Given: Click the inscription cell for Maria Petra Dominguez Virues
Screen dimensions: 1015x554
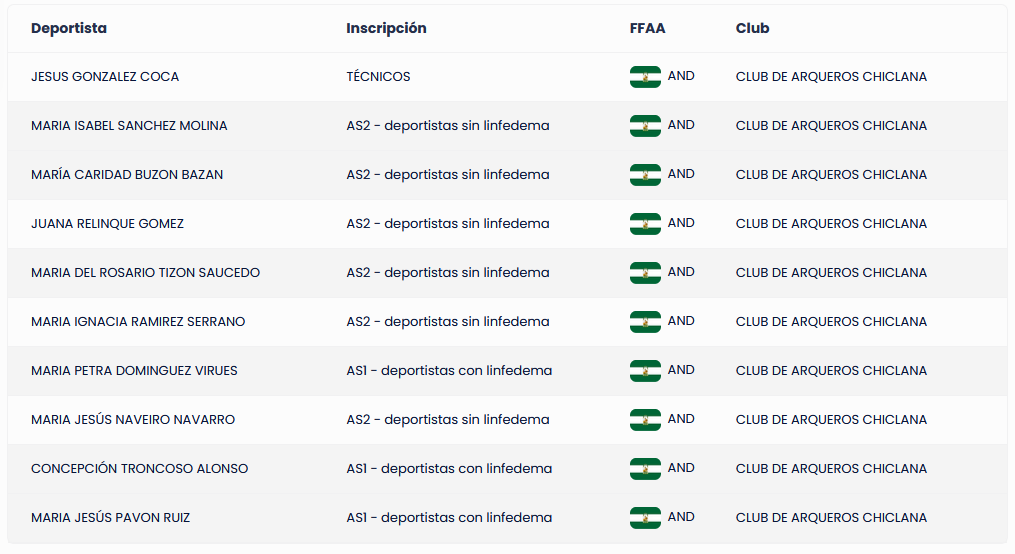Looking at the screenshot, I should [449, 371].
